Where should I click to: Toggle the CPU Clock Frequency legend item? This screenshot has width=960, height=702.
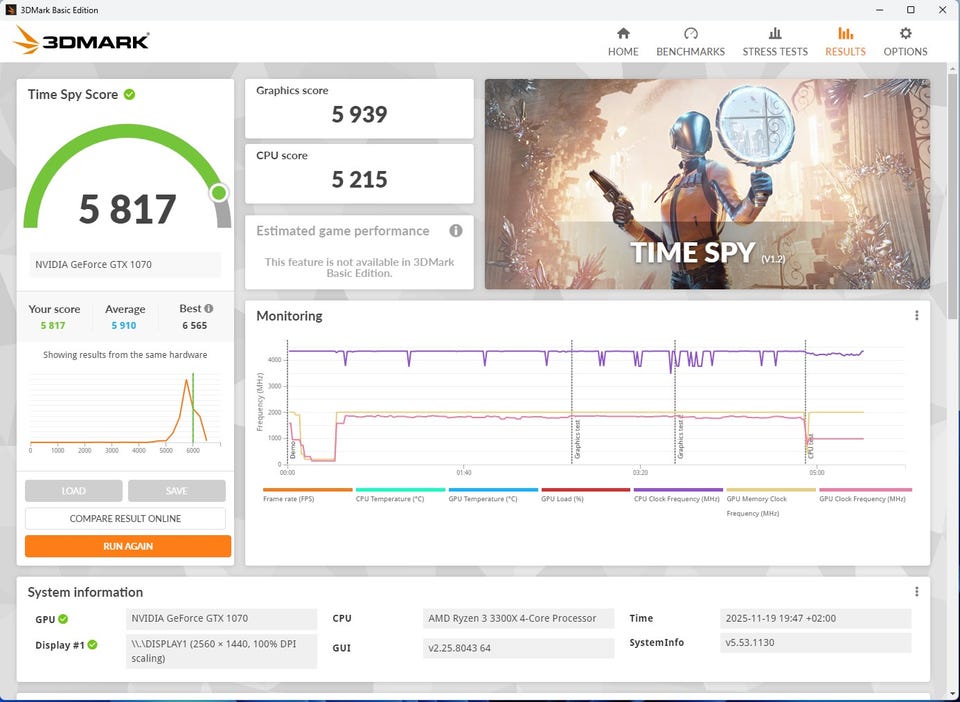coord(678,495)
